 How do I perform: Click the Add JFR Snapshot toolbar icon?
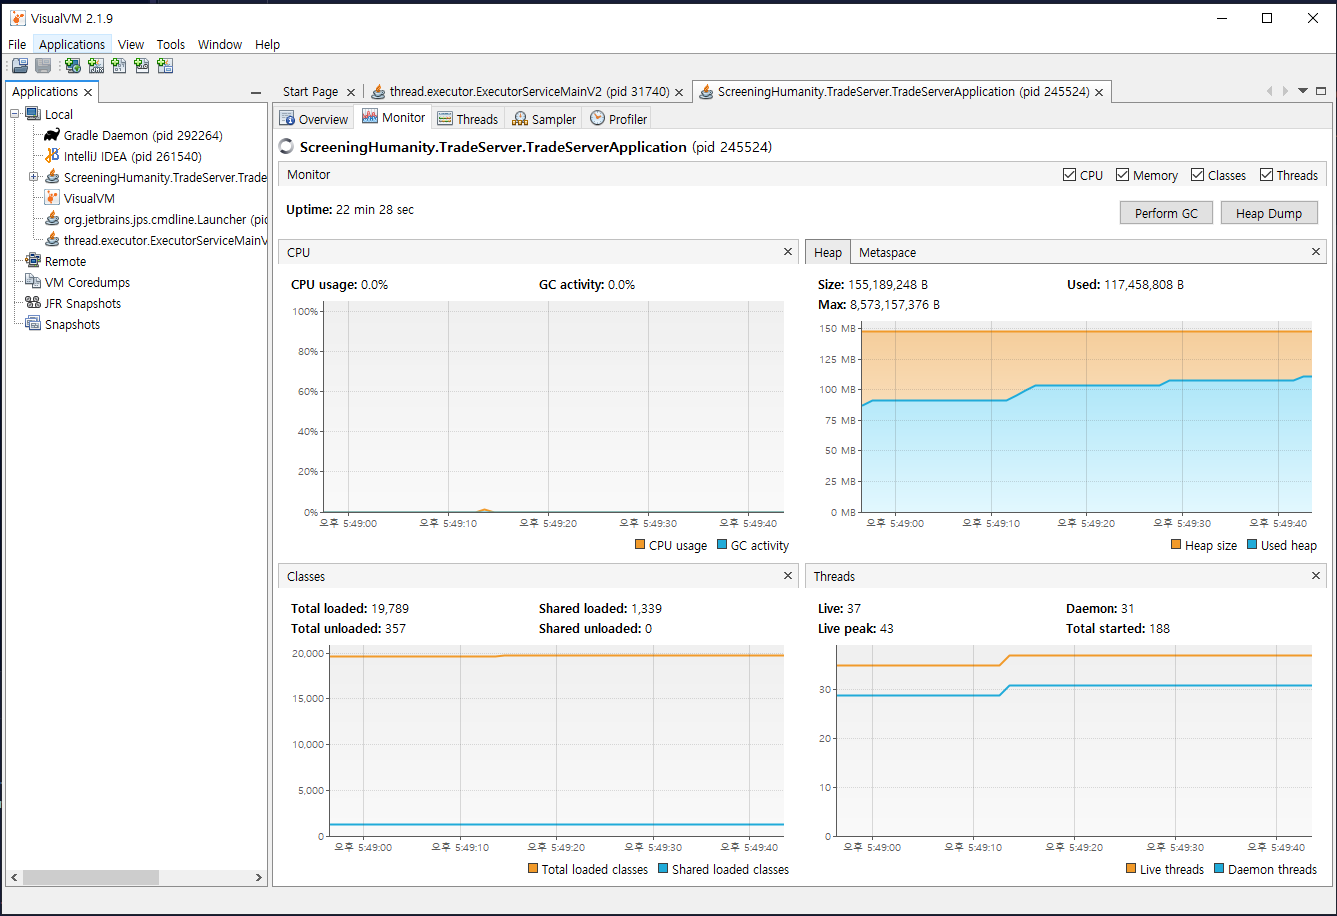point(141,65)
